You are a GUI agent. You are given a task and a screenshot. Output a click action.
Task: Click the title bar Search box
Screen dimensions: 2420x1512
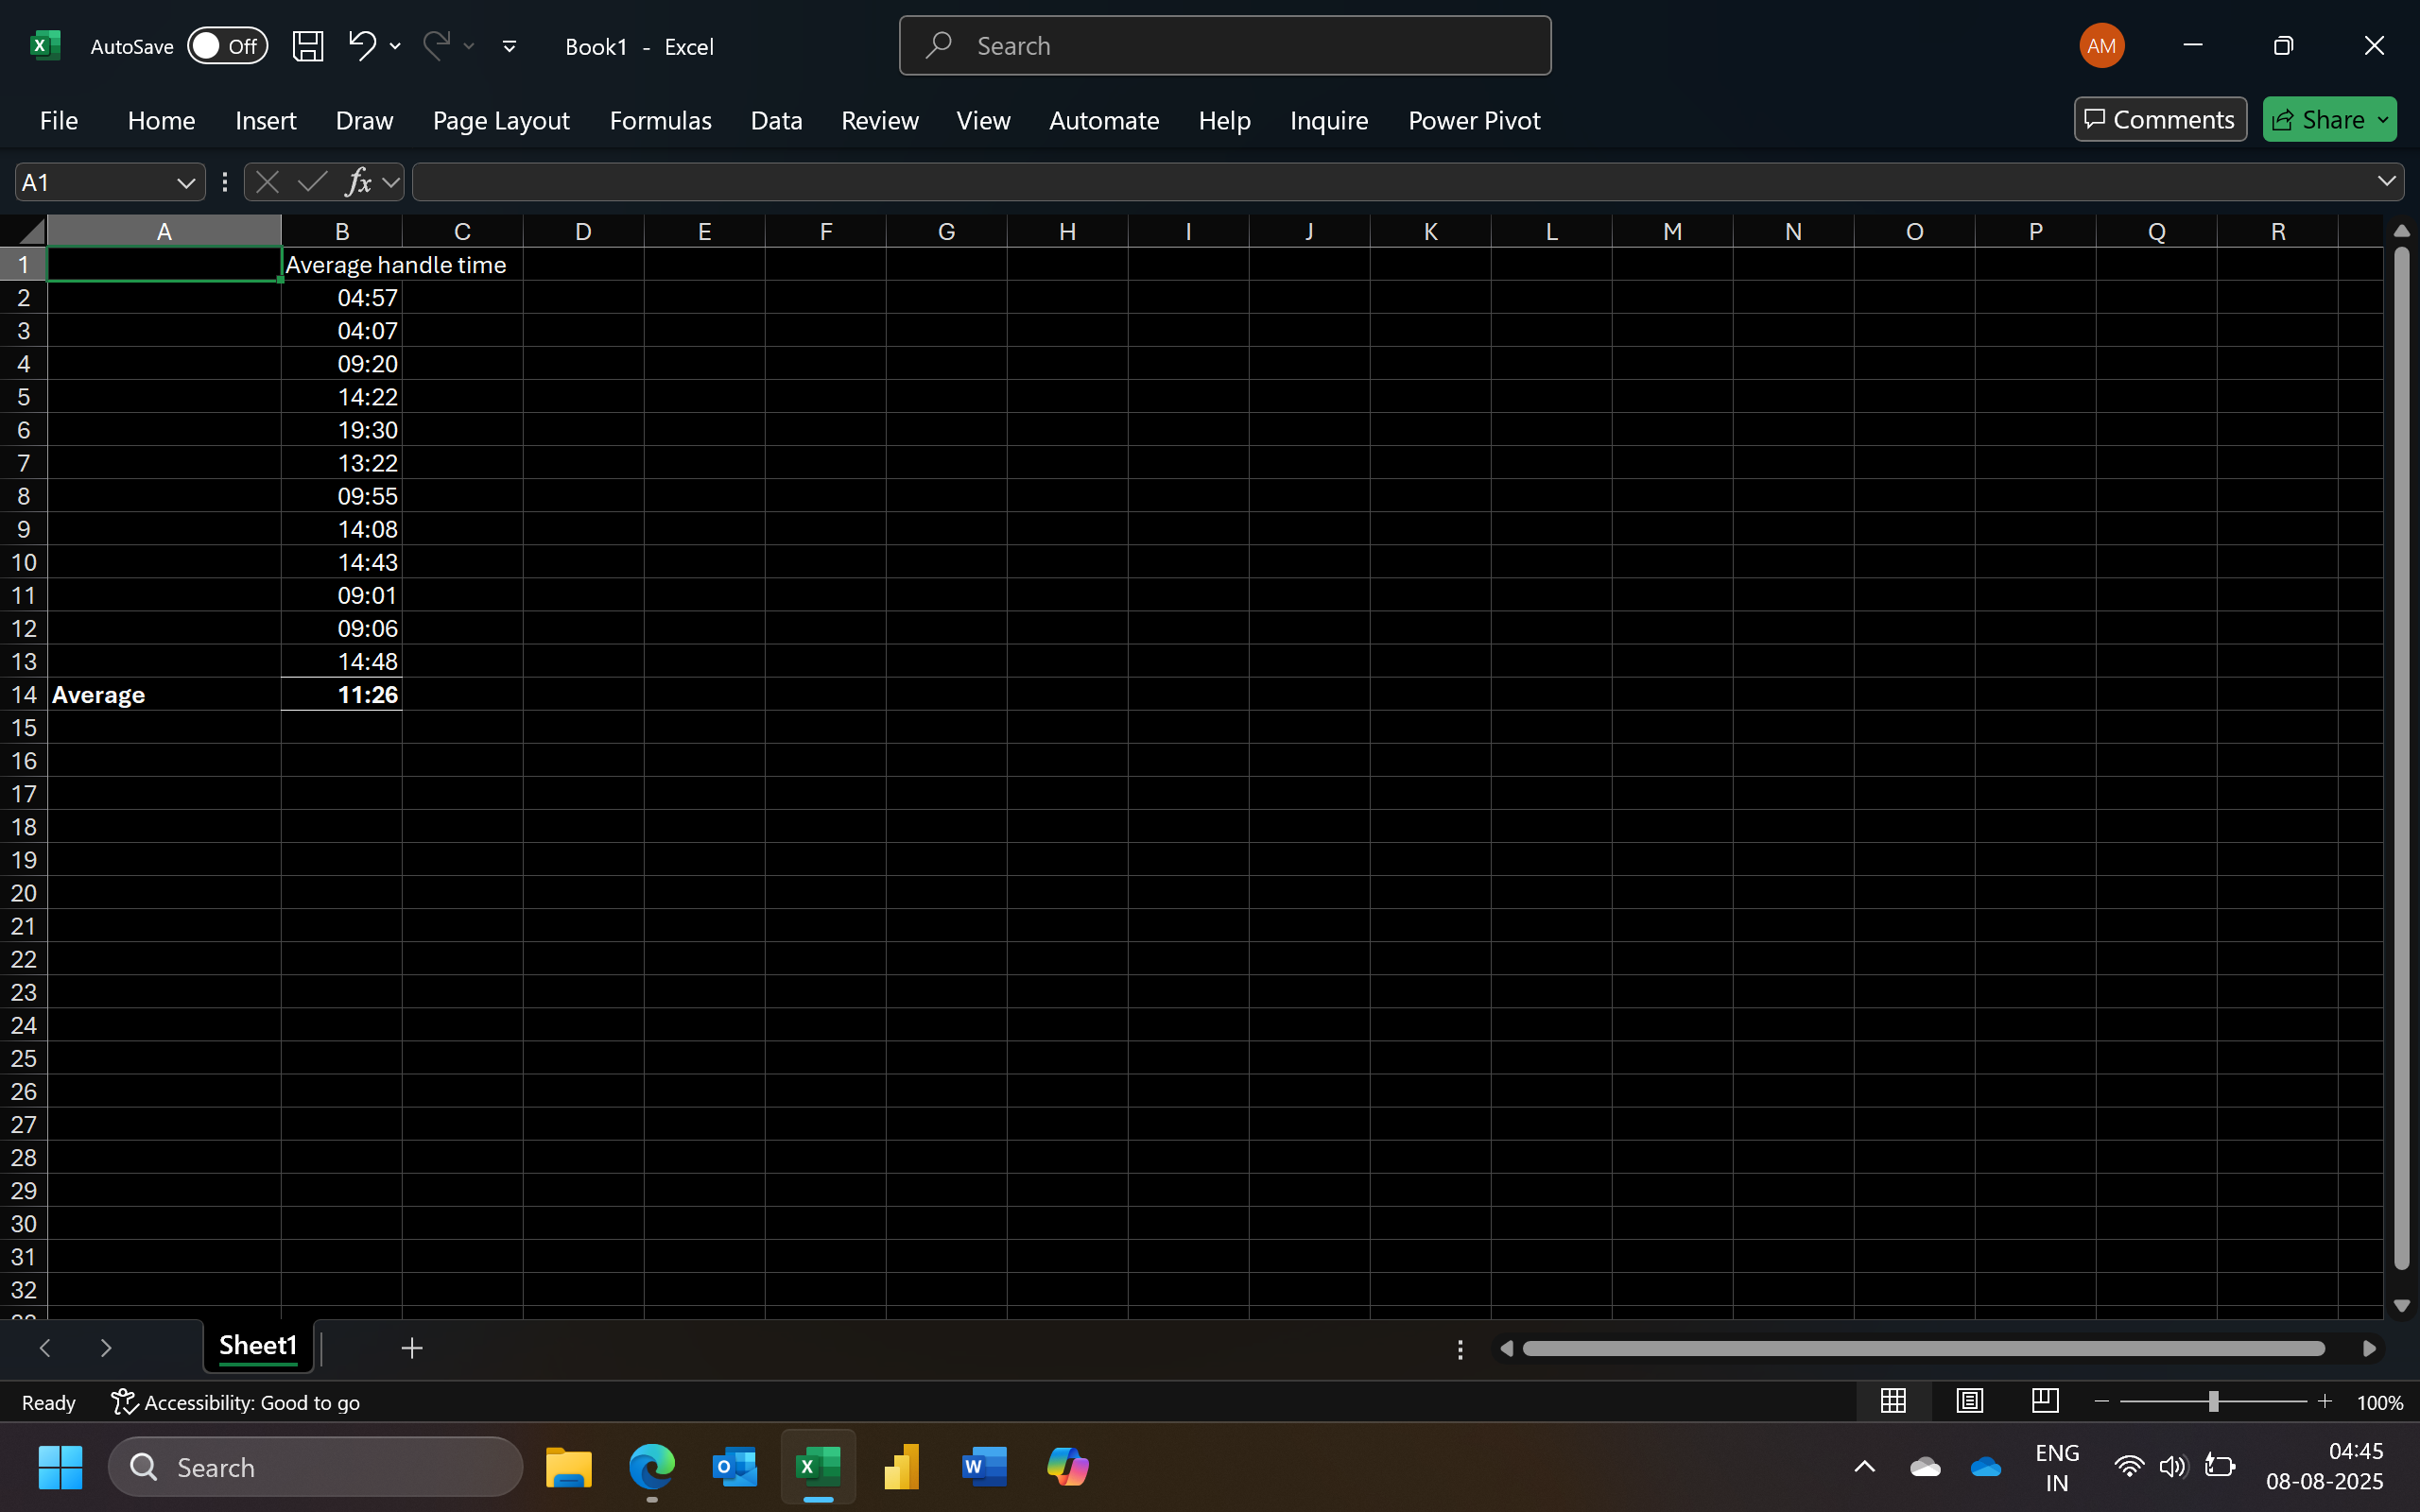[1225, 46]
